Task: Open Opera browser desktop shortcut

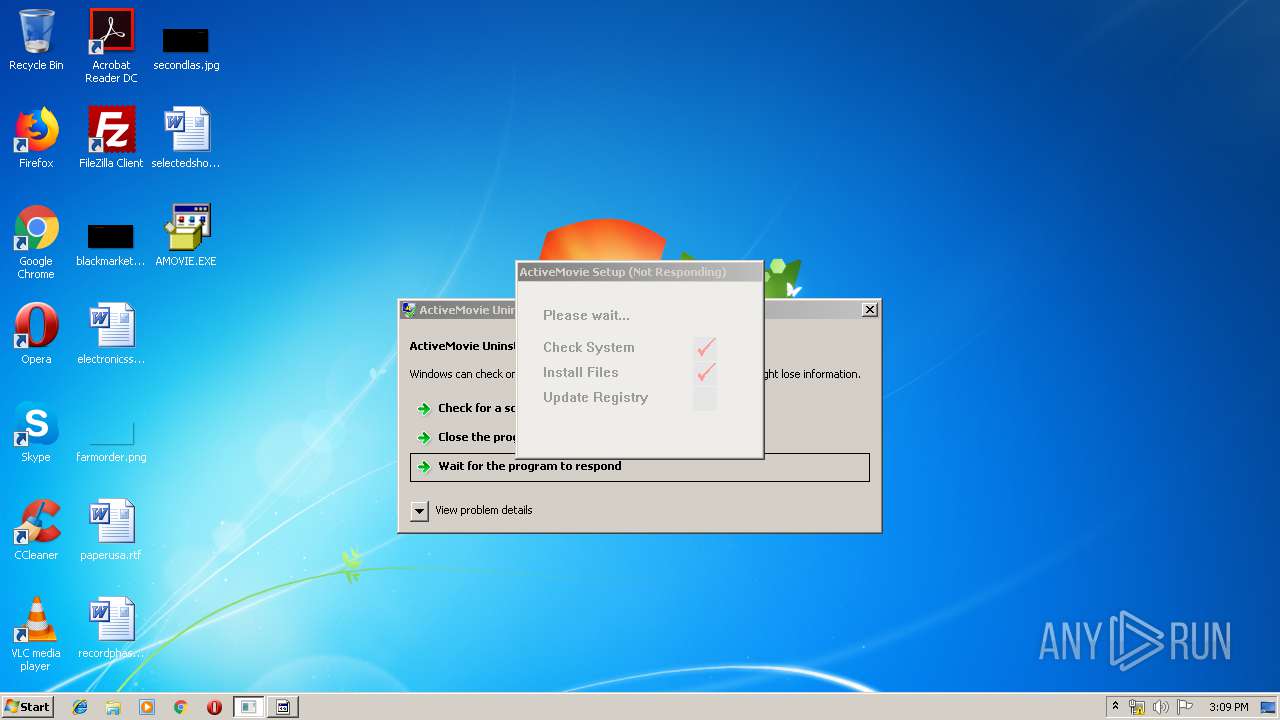Action: (x=36, y=335)
